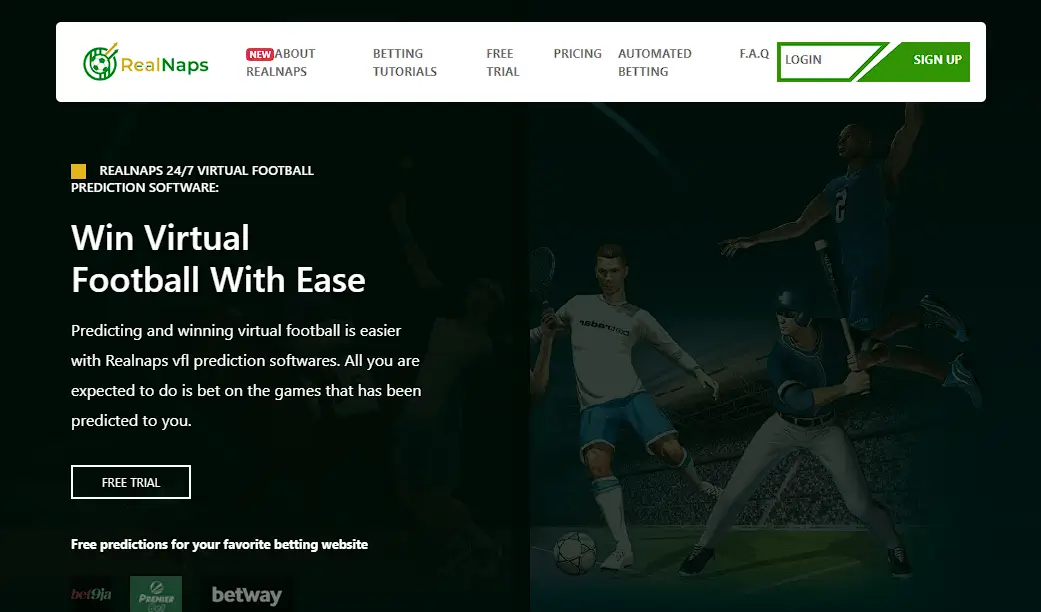Open the Betting Tutorials menu item
The width and height of the screenshot is (1041, 612).
tap(404, 63)
